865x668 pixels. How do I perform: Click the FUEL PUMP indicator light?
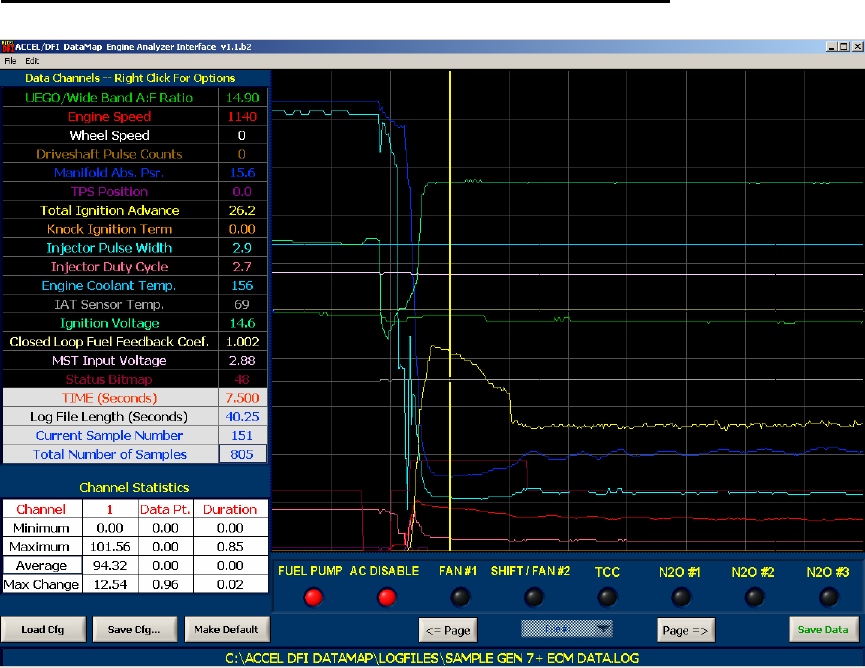[313, 597]
